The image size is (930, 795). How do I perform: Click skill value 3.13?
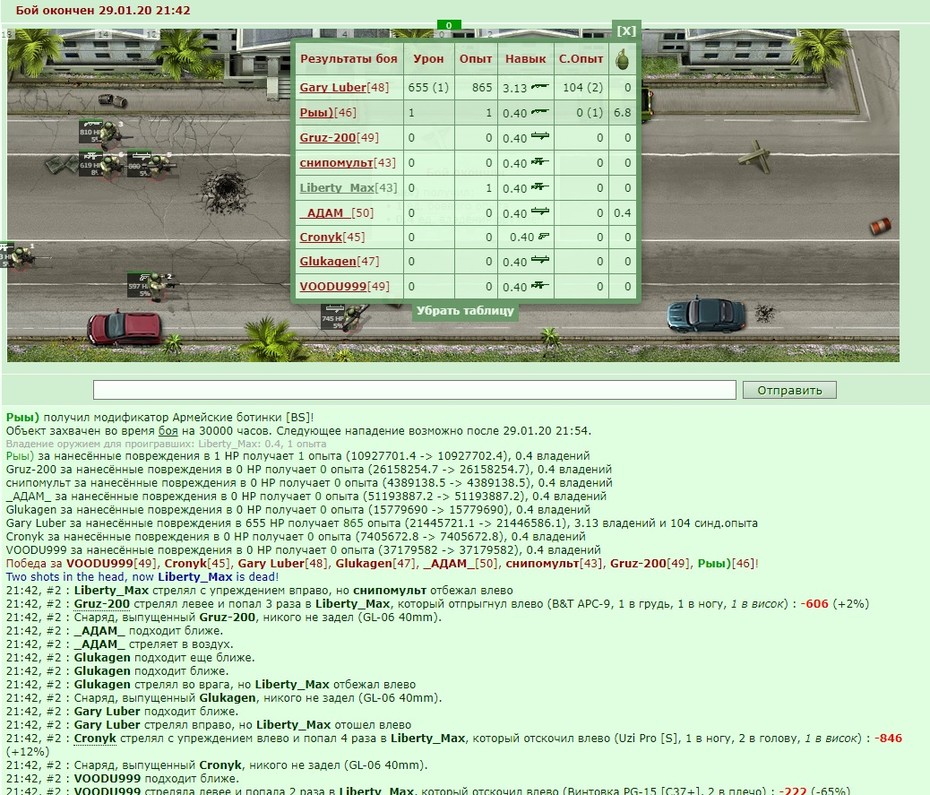point(514,88)
